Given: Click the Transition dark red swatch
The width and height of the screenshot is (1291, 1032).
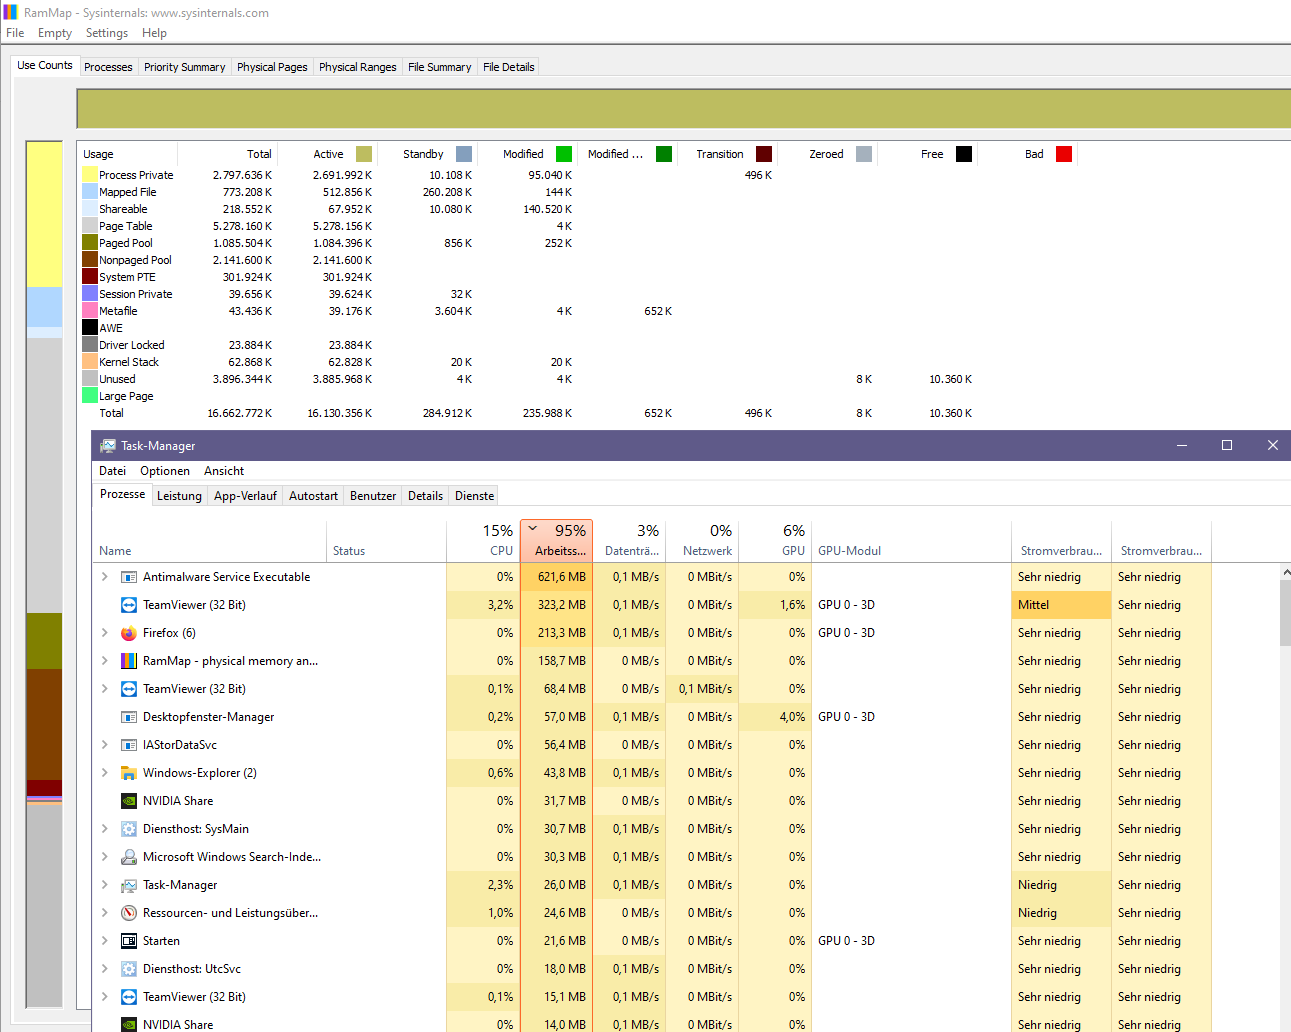Looking at the screenshot, I should point(764,154).
